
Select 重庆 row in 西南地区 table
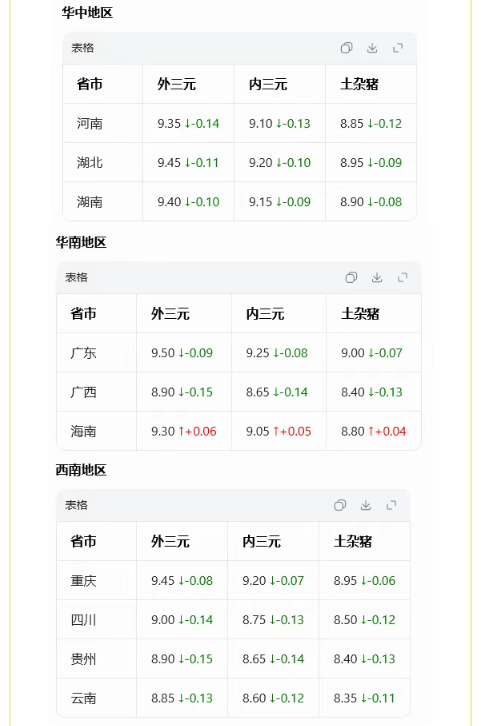point(233,581)
